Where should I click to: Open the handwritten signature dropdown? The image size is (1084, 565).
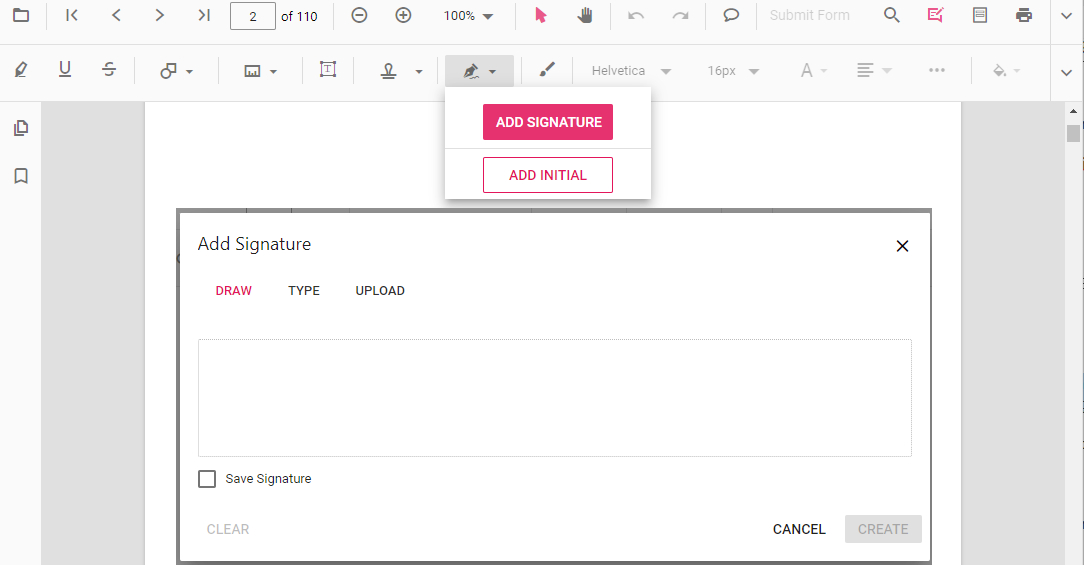[x=479, y=71]
